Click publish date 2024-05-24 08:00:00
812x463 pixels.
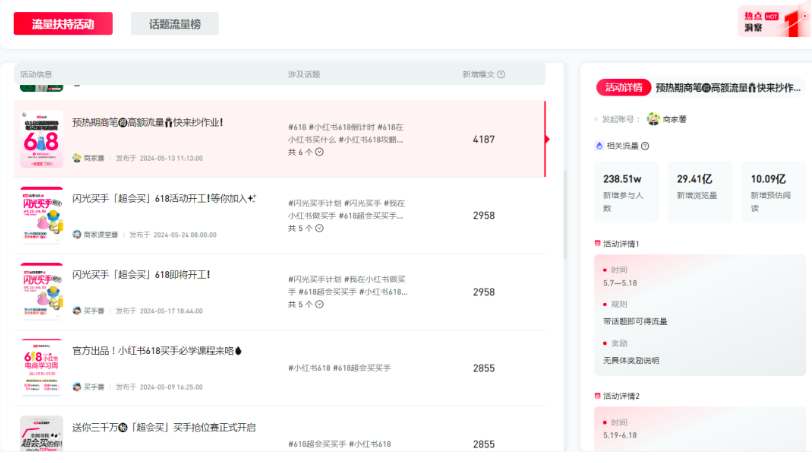(x=185, y=235)
